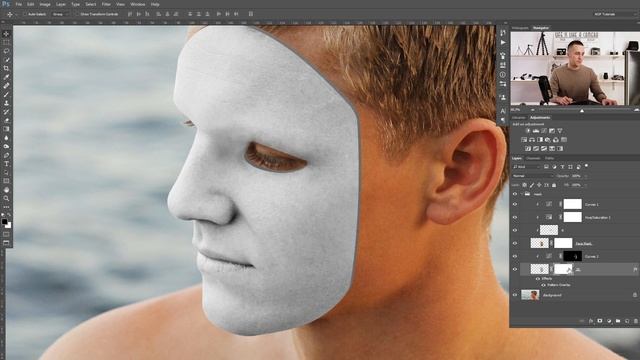640x360 pixels.
Task: Select the Path Selection tool
Action: [x=6, y=172]
